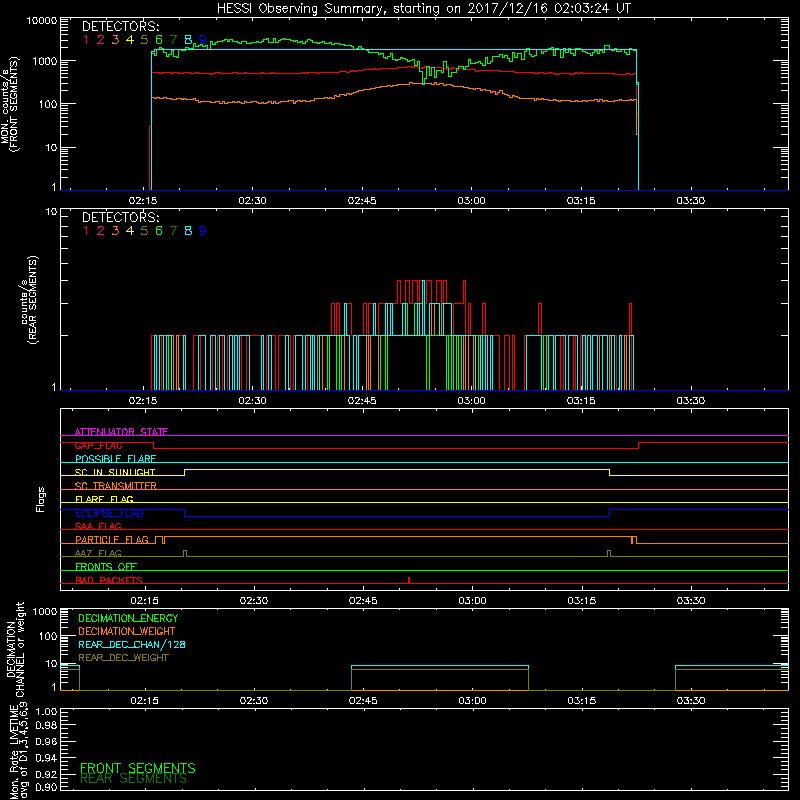The width and height of the screenshot is (800, 800).
Task: Click the "02:45" tick under the decimation plot
Action: 363,701
